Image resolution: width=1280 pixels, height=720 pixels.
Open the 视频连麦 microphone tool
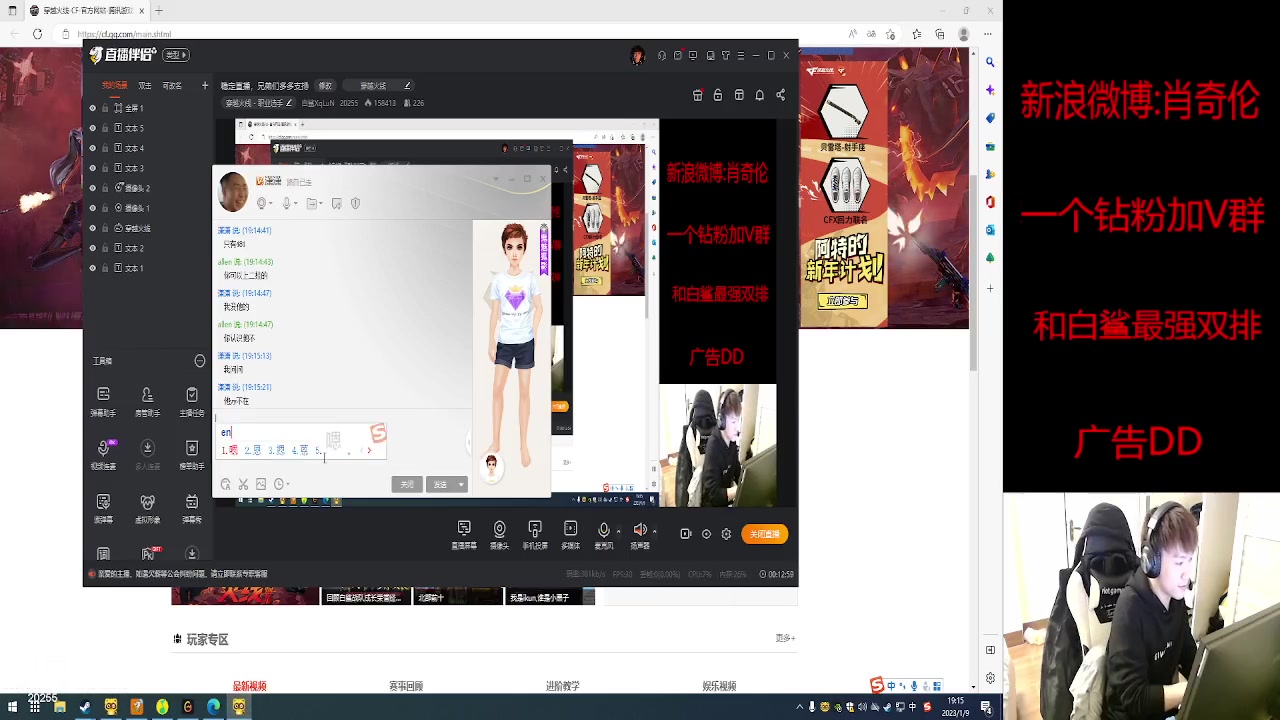(x=103, y=453)
